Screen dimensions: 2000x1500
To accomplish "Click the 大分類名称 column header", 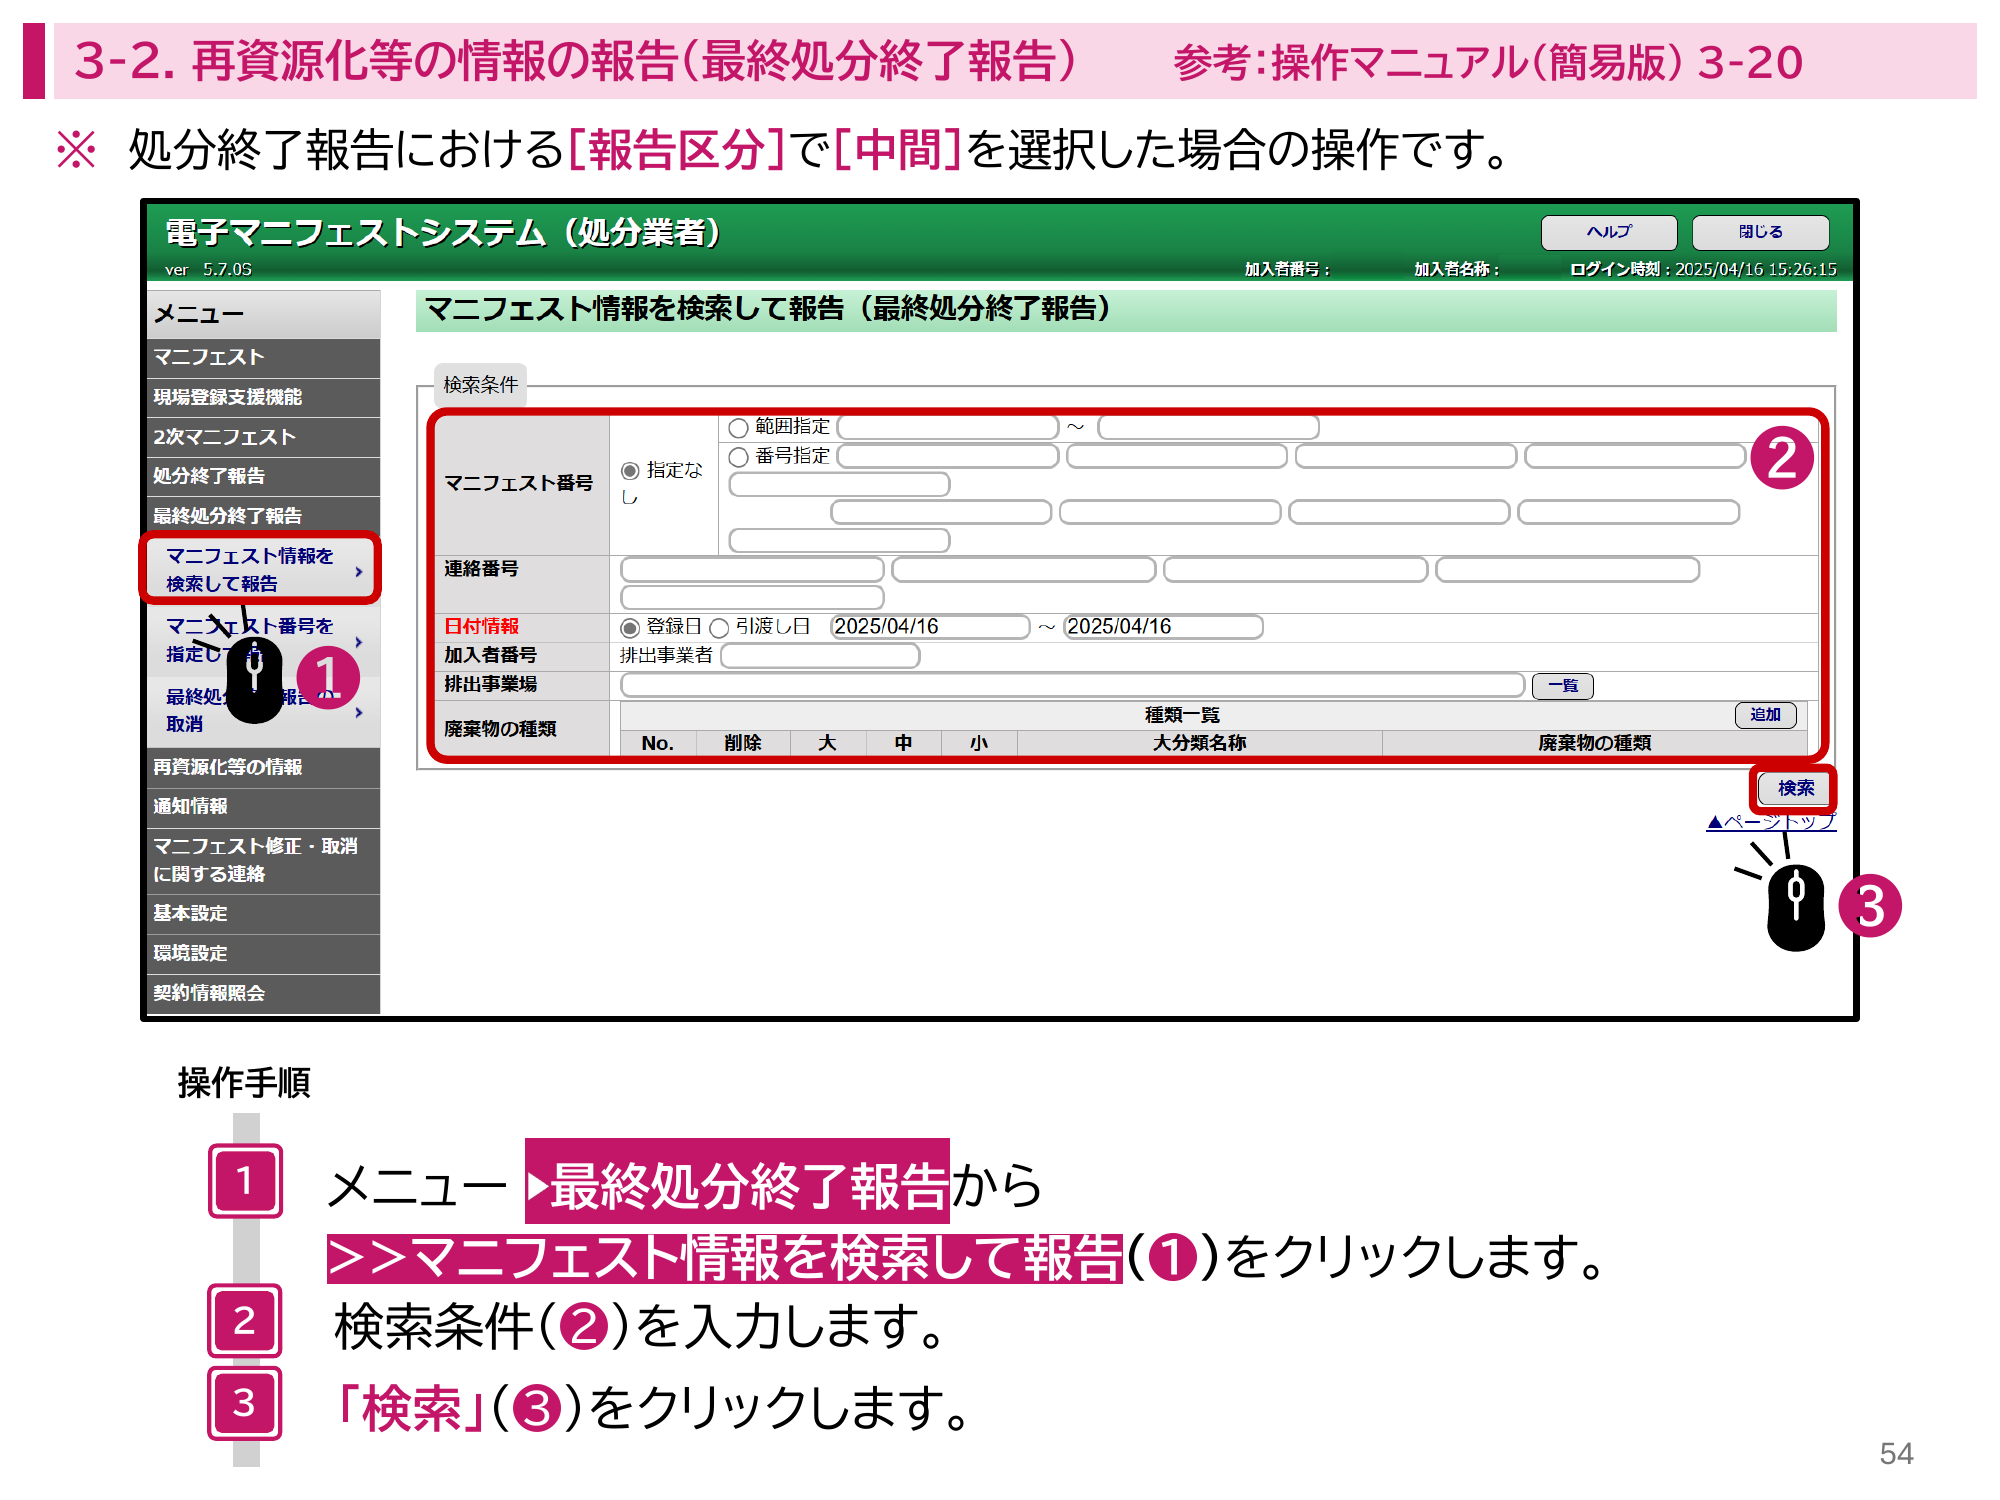I will point(1199,743).
